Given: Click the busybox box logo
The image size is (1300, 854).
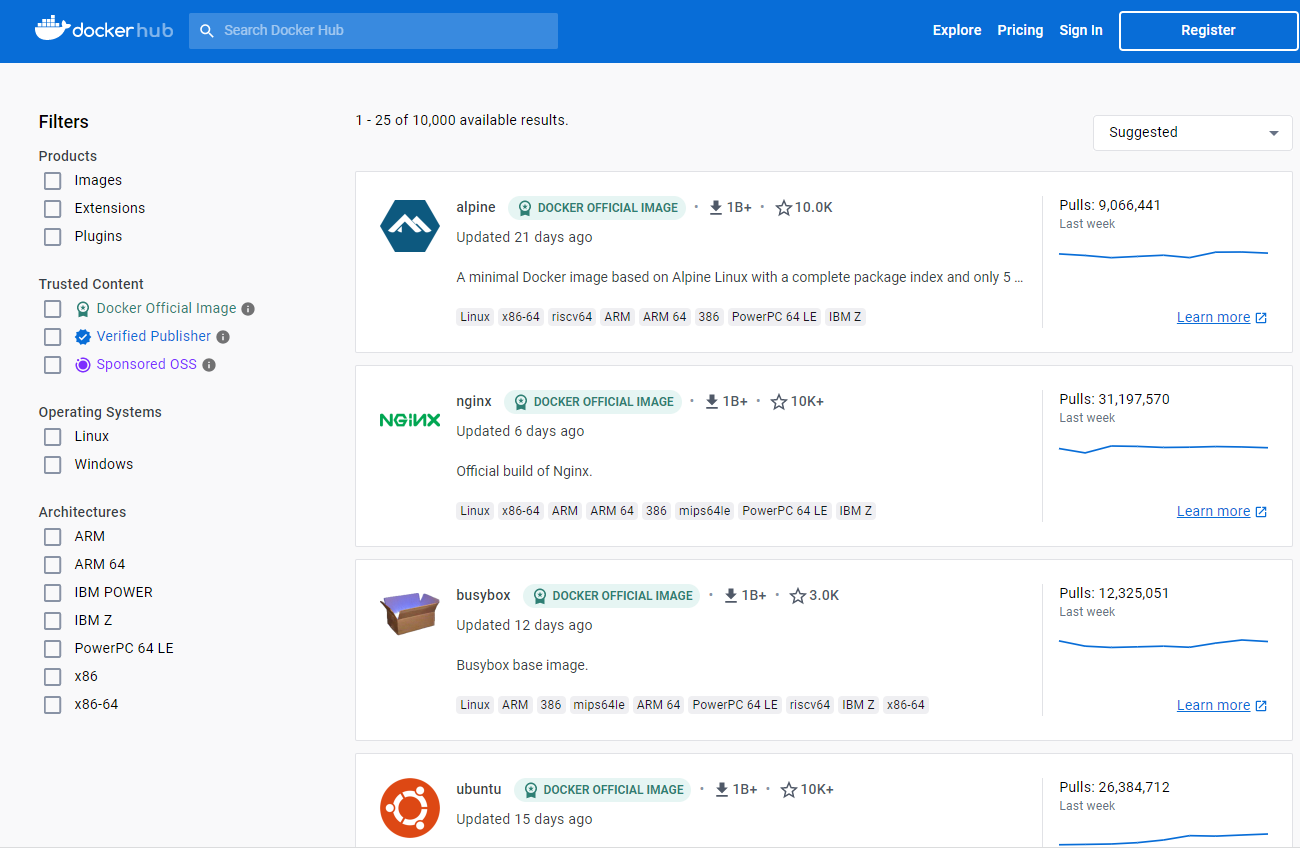Looking at the screenshot, I should (410, 613).
